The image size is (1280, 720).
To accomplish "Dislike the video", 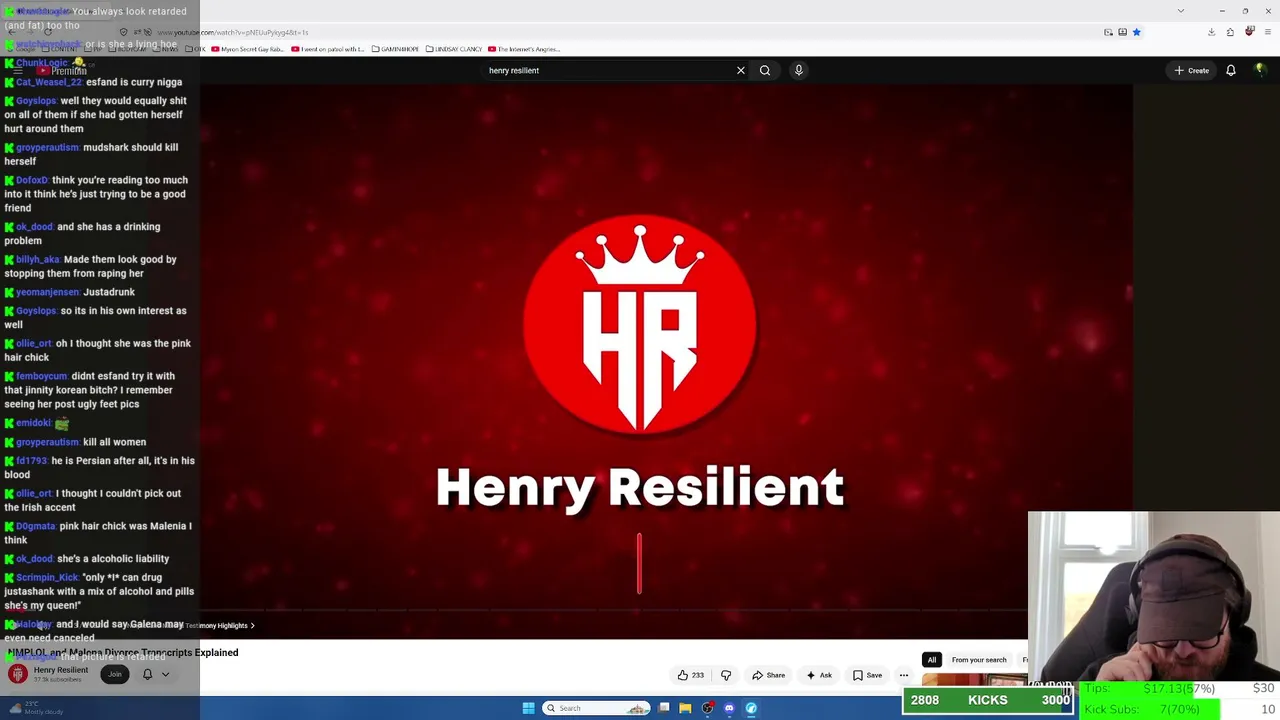I will 726,675.
